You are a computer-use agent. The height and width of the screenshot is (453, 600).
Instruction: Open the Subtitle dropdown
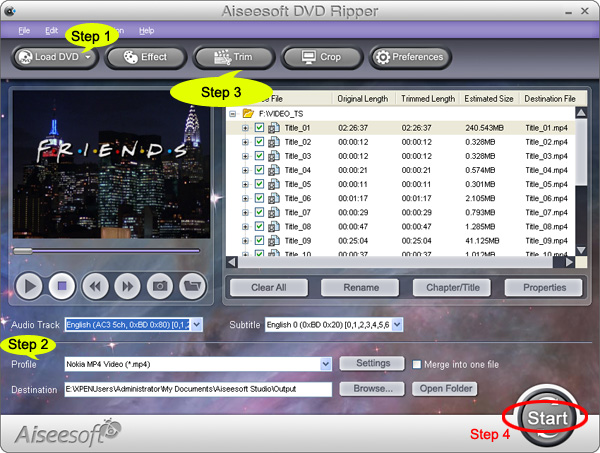397,325
